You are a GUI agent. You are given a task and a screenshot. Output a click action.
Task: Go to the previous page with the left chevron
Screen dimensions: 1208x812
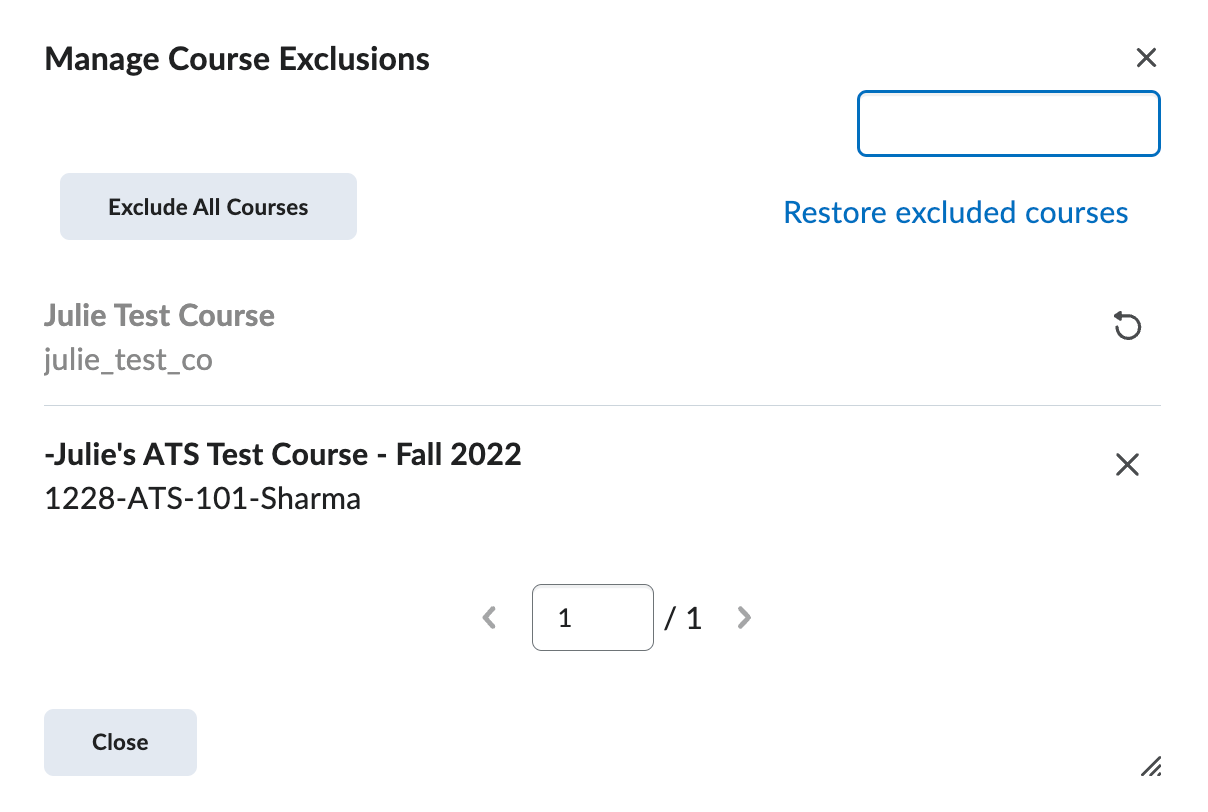click(489, 617)
